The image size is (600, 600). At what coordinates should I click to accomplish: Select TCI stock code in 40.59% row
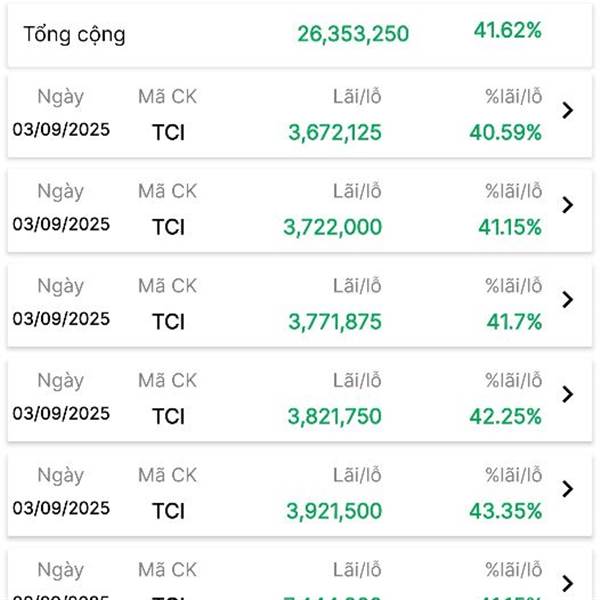(168, 133)
